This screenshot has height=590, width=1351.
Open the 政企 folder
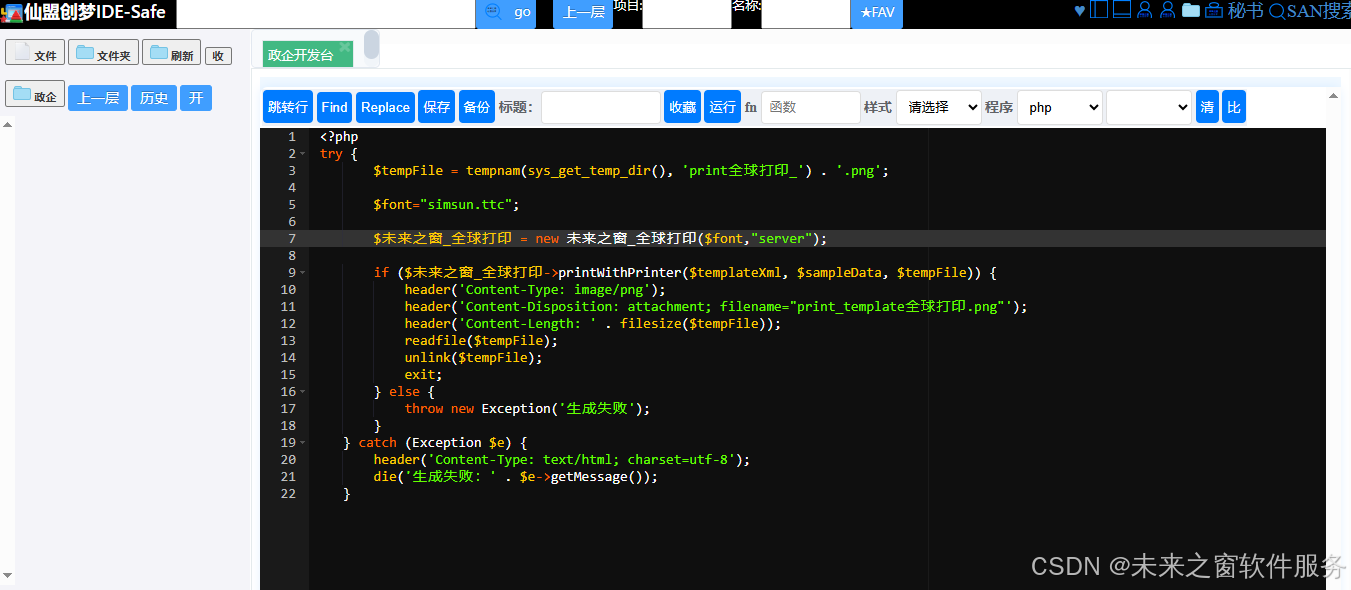click(x=35, y=95)
